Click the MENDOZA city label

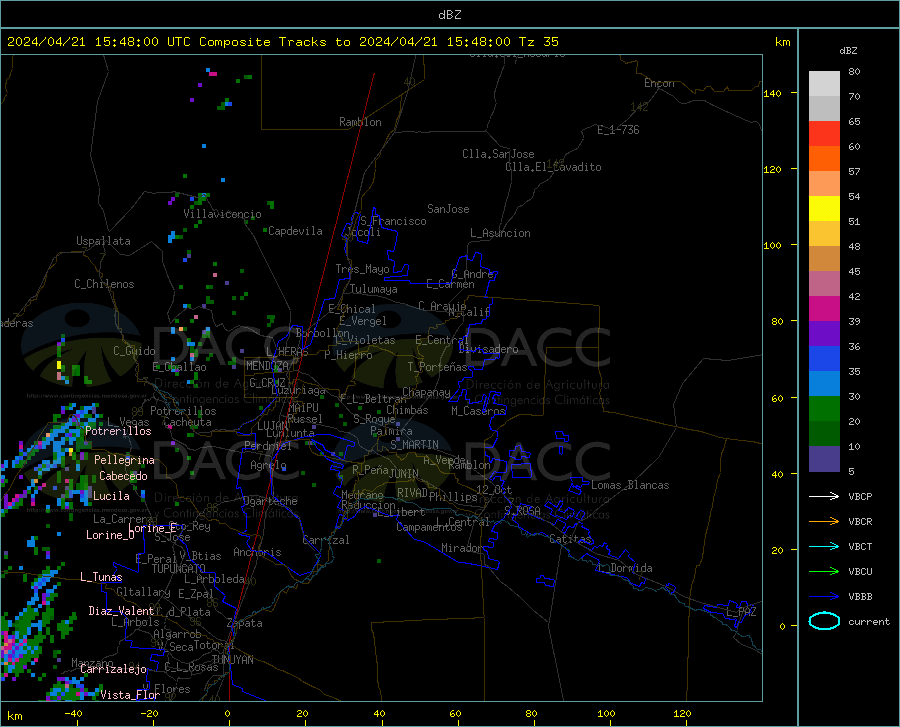click(x=267, y=366)
